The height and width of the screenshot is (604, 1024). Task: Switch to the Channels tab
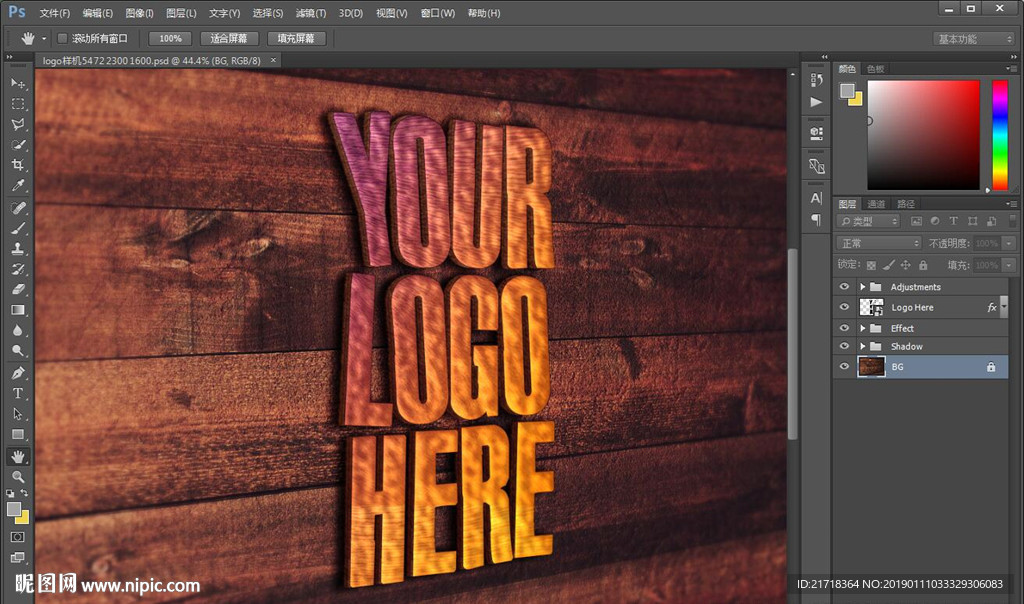click(x=876, y=204)
